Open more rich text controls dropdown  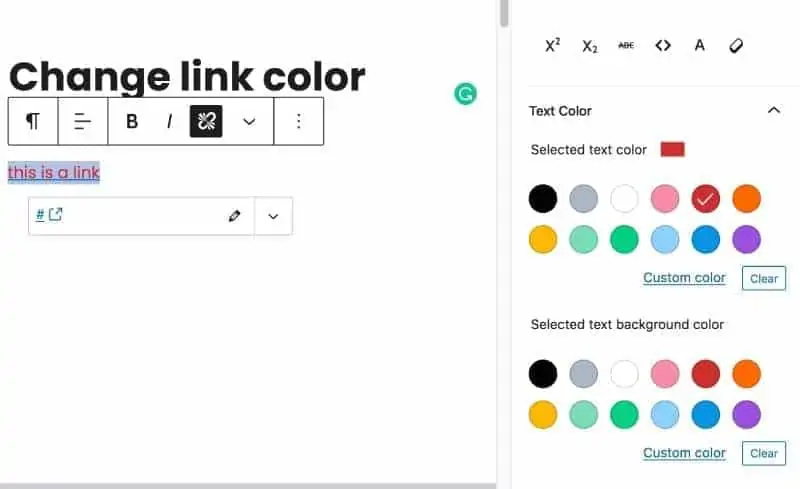point(249,121)
